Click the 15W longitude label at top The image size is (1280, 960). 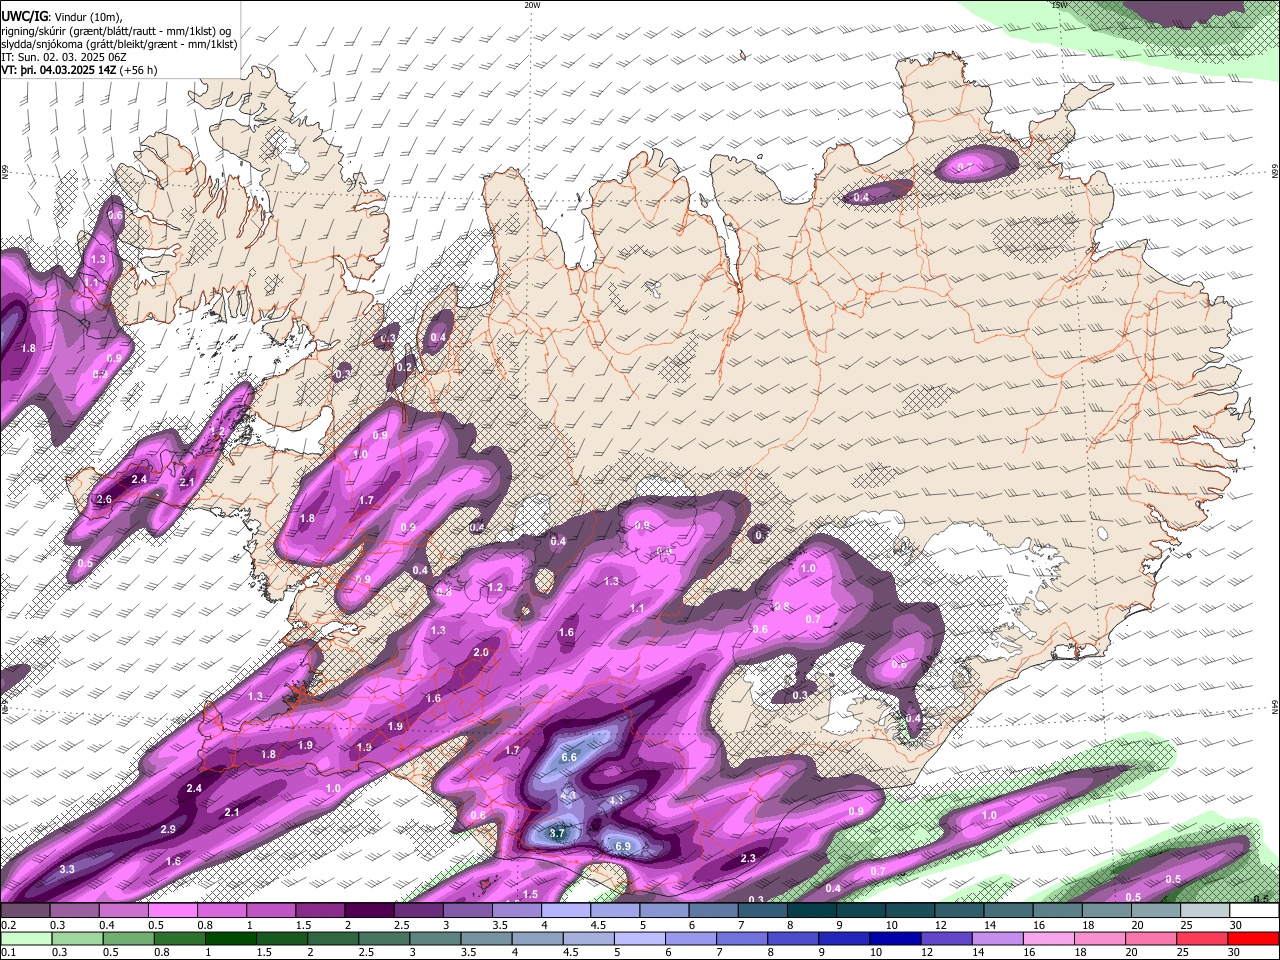tap(1059, 5)
